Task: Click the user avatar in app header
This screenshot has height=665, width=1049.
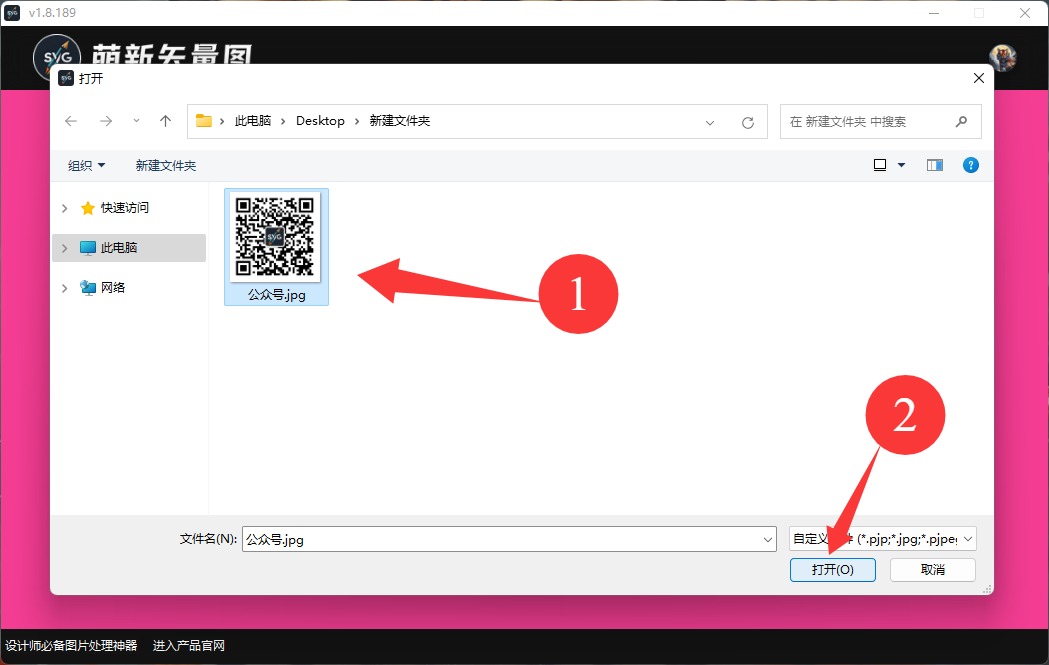Action: (x=1002, y=57)
